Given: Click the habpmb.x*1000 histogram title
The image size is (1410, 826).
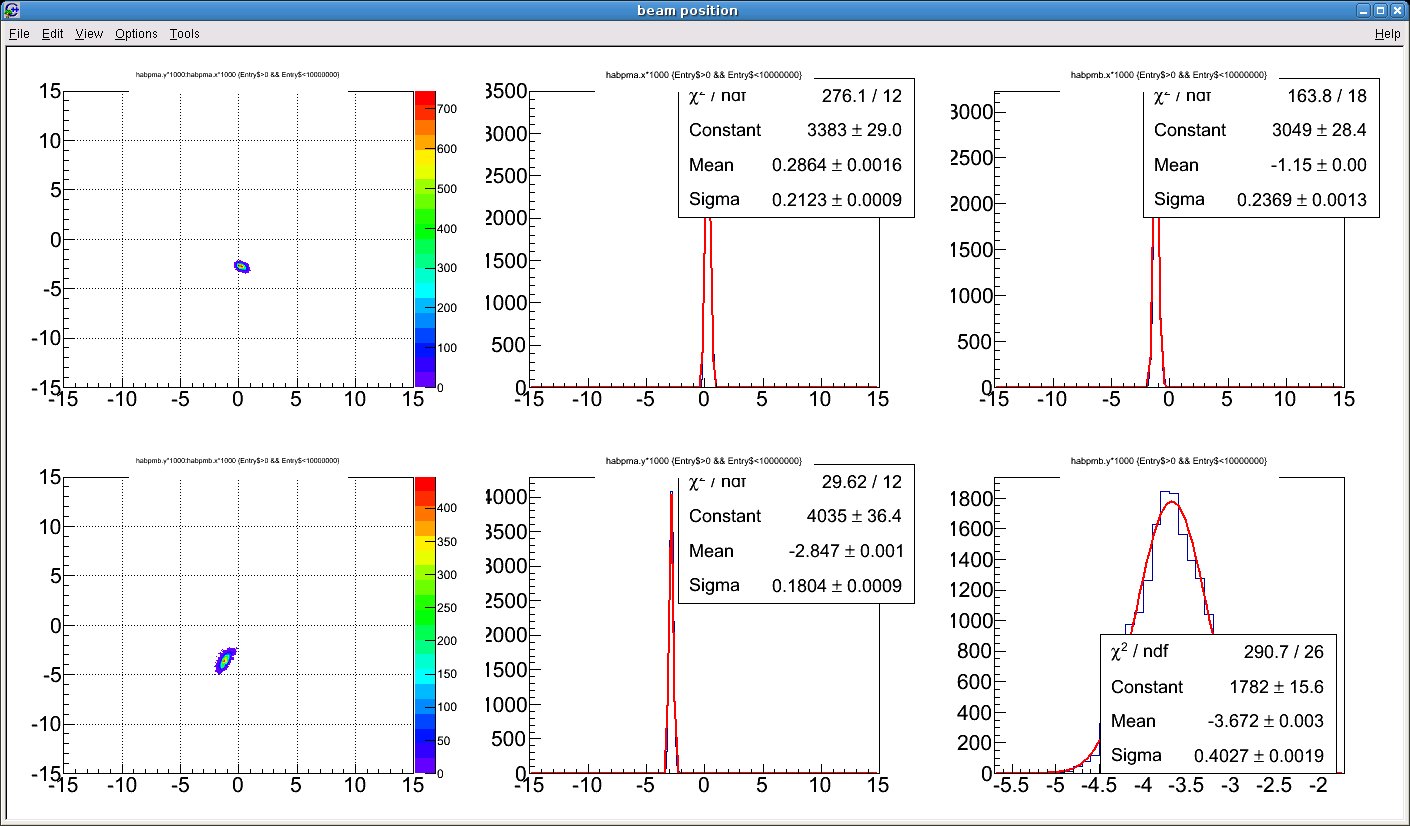Looking at the screenshot, I should pos(1169,75).
